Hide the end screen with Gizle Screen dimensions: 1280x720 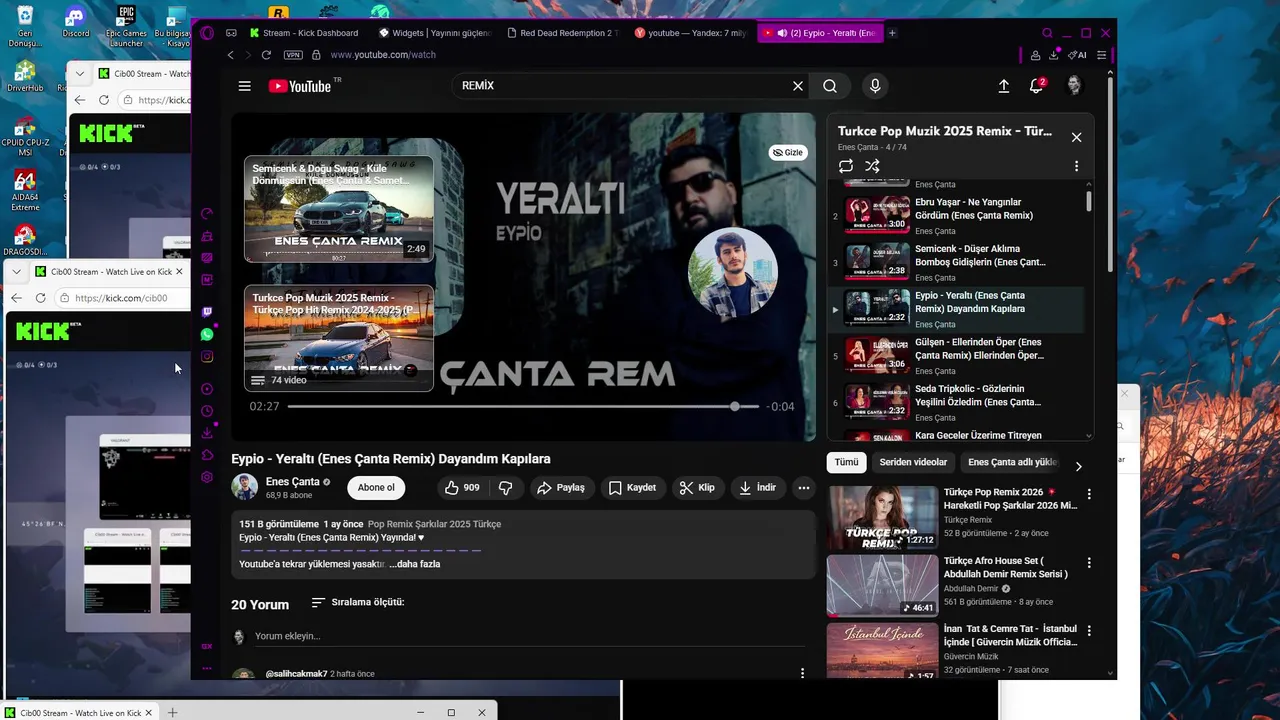point(788,152)
